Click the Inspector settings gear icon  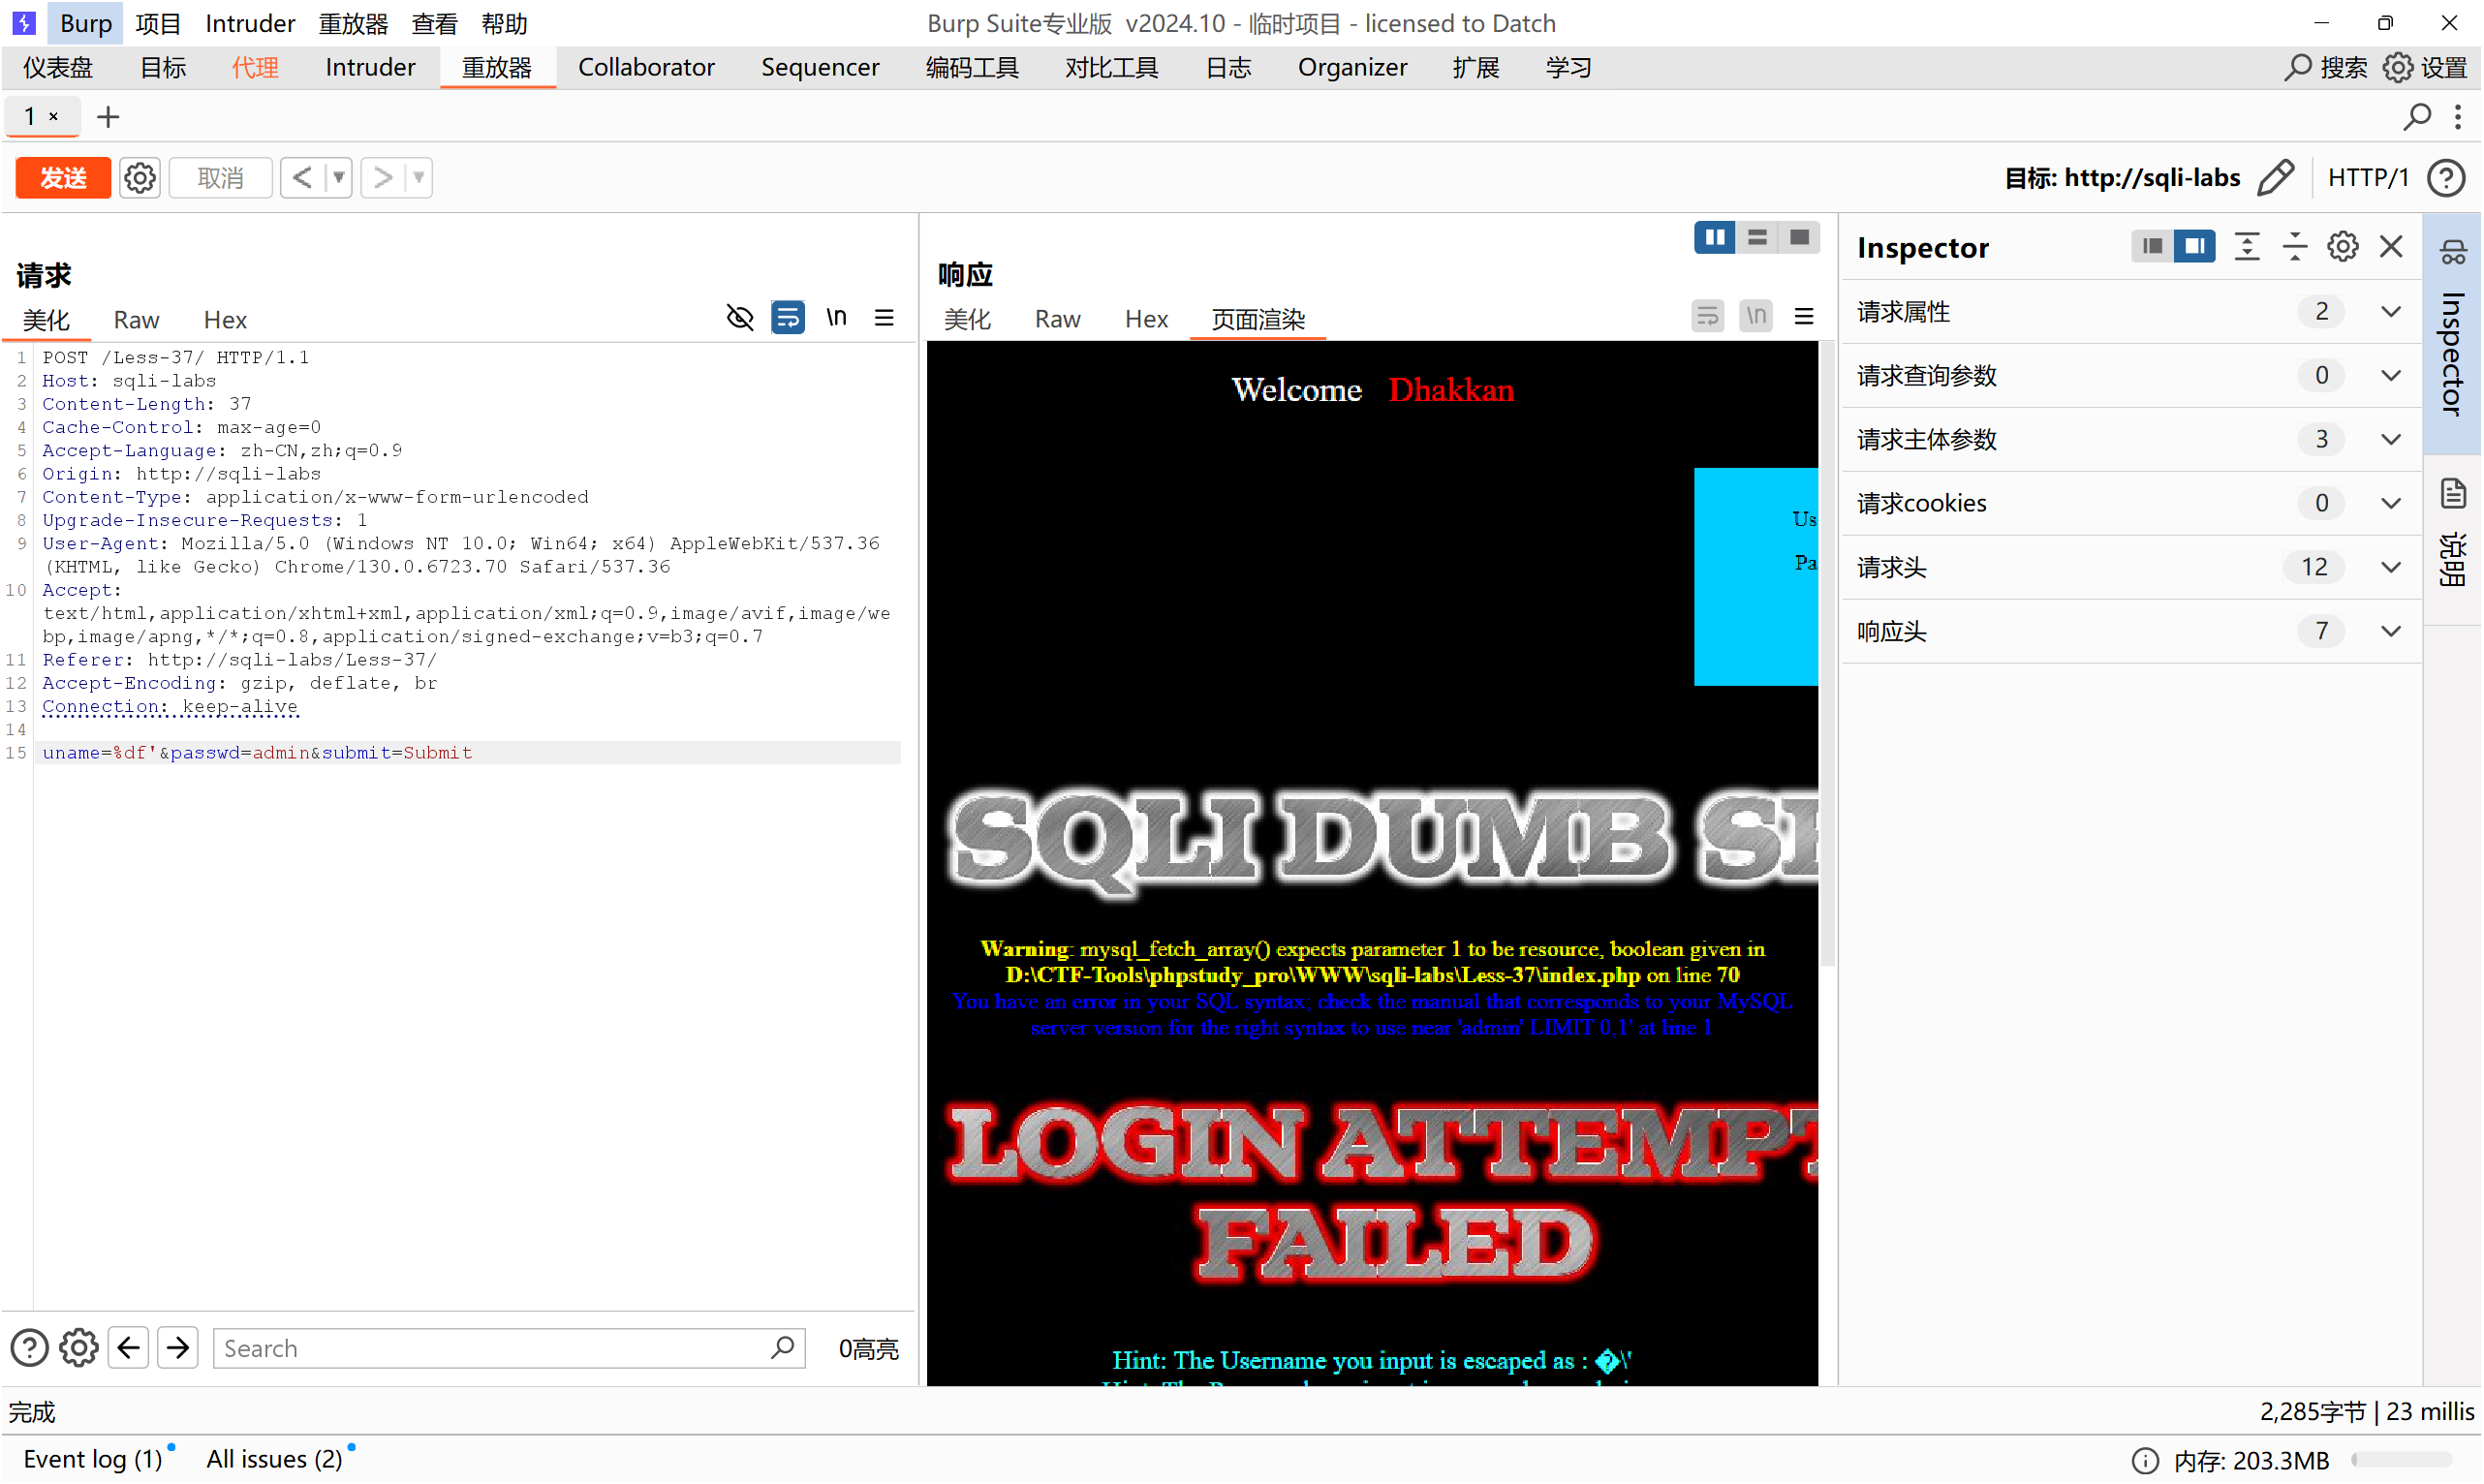2342,247
